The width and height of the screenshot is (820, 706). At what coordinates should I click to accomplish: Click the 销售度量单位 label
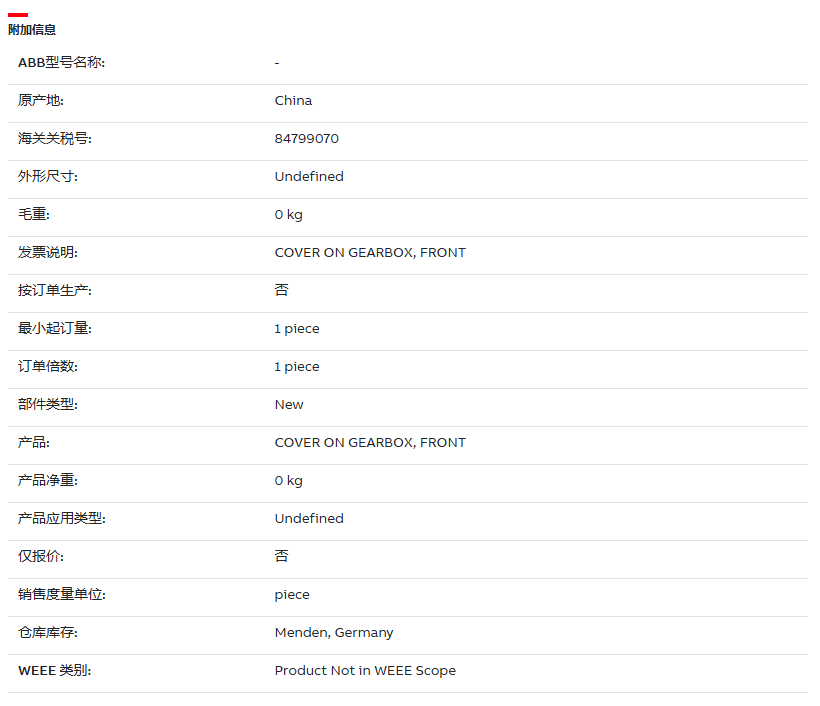[62, 595]
